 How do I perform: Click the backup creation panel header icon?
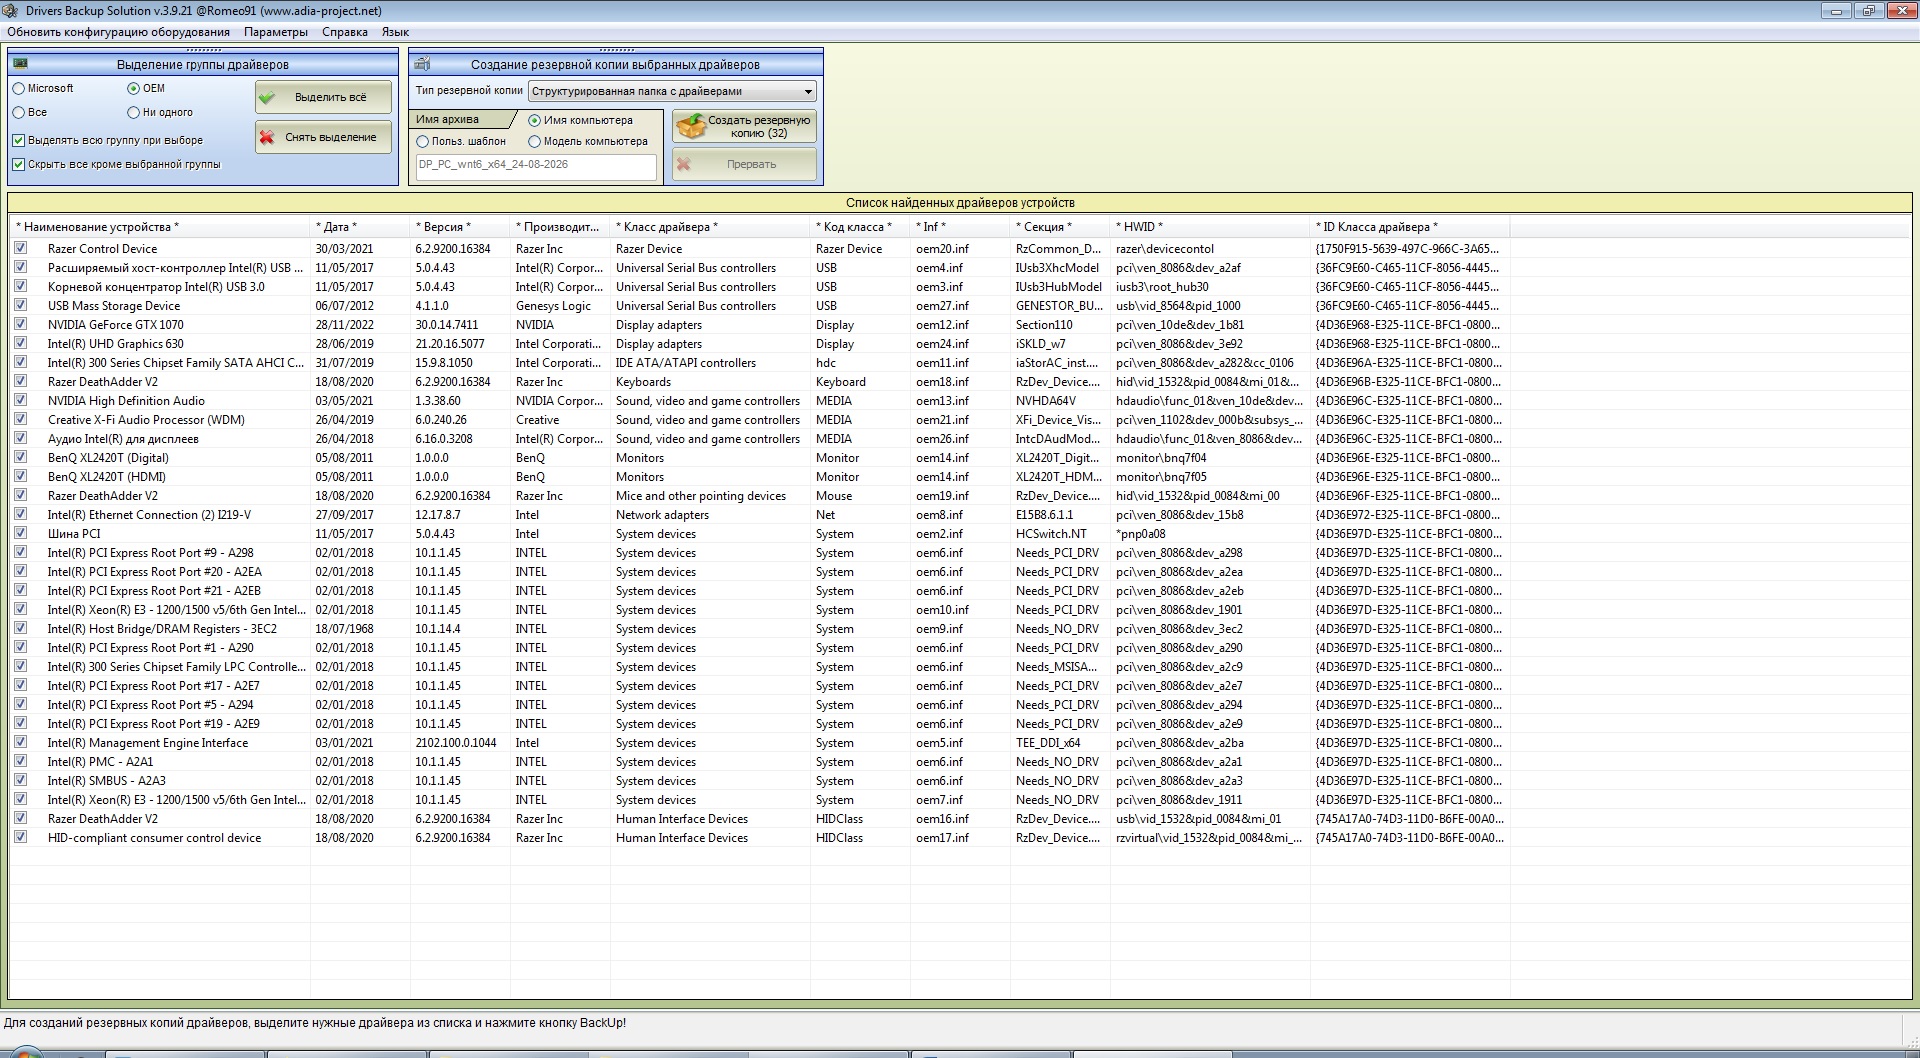pyautogui.click(x=422, y=64)
